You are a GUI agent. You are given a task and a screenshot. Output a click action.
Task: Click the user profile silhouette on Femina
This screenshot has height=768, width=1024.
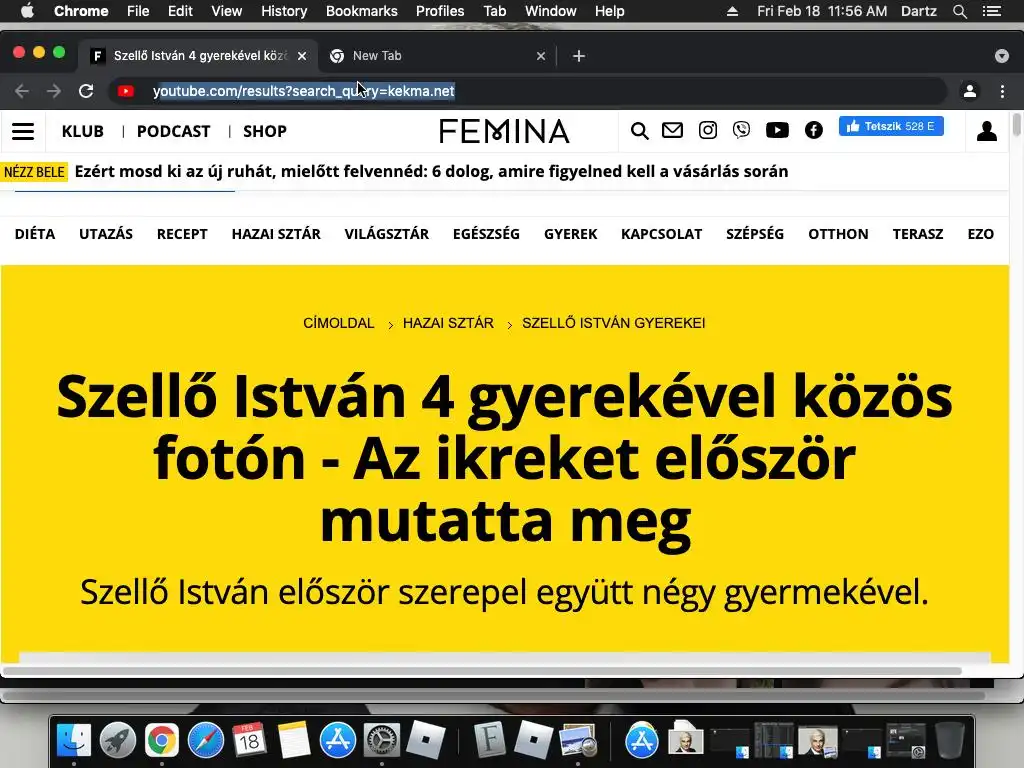pos(987,131)
